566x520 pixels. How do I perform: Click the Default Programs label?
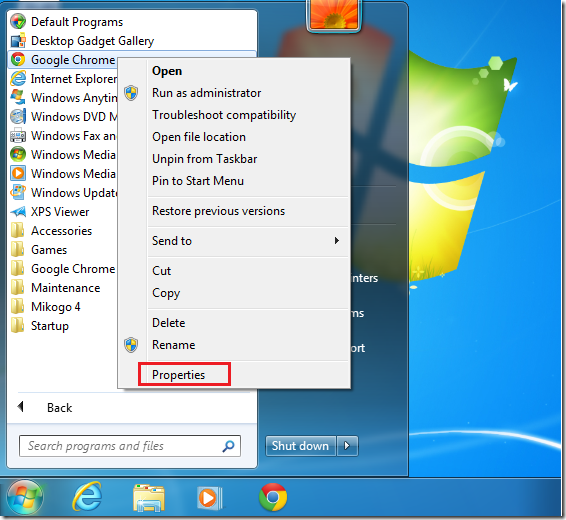(x=77, y=22)
